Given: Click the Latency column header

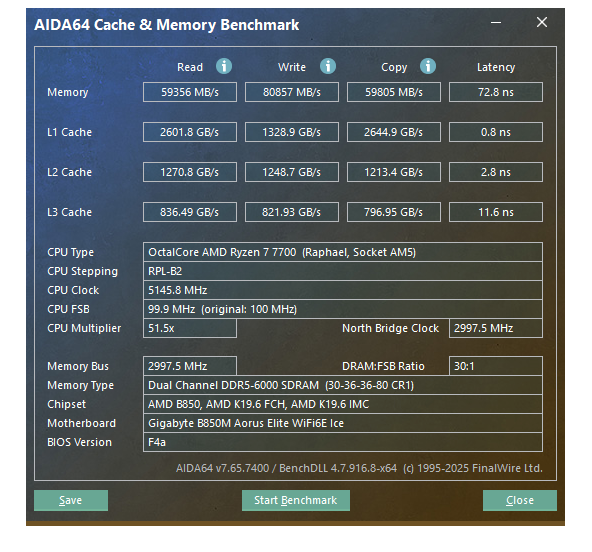Looking at the screenshot, I should pos(496,67).
